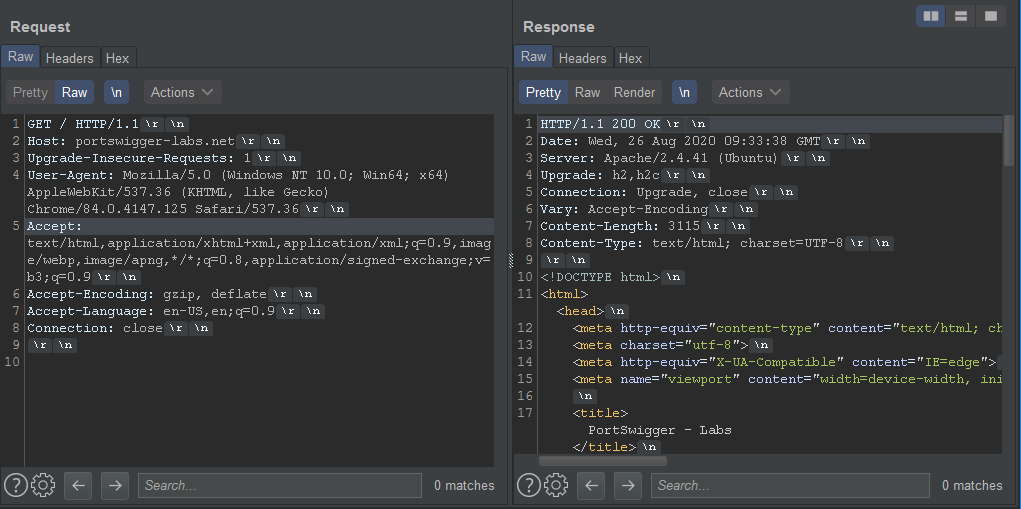Go to next match in Response search
The height and width of the screenshot is (509, 1021).
point(628,486)
